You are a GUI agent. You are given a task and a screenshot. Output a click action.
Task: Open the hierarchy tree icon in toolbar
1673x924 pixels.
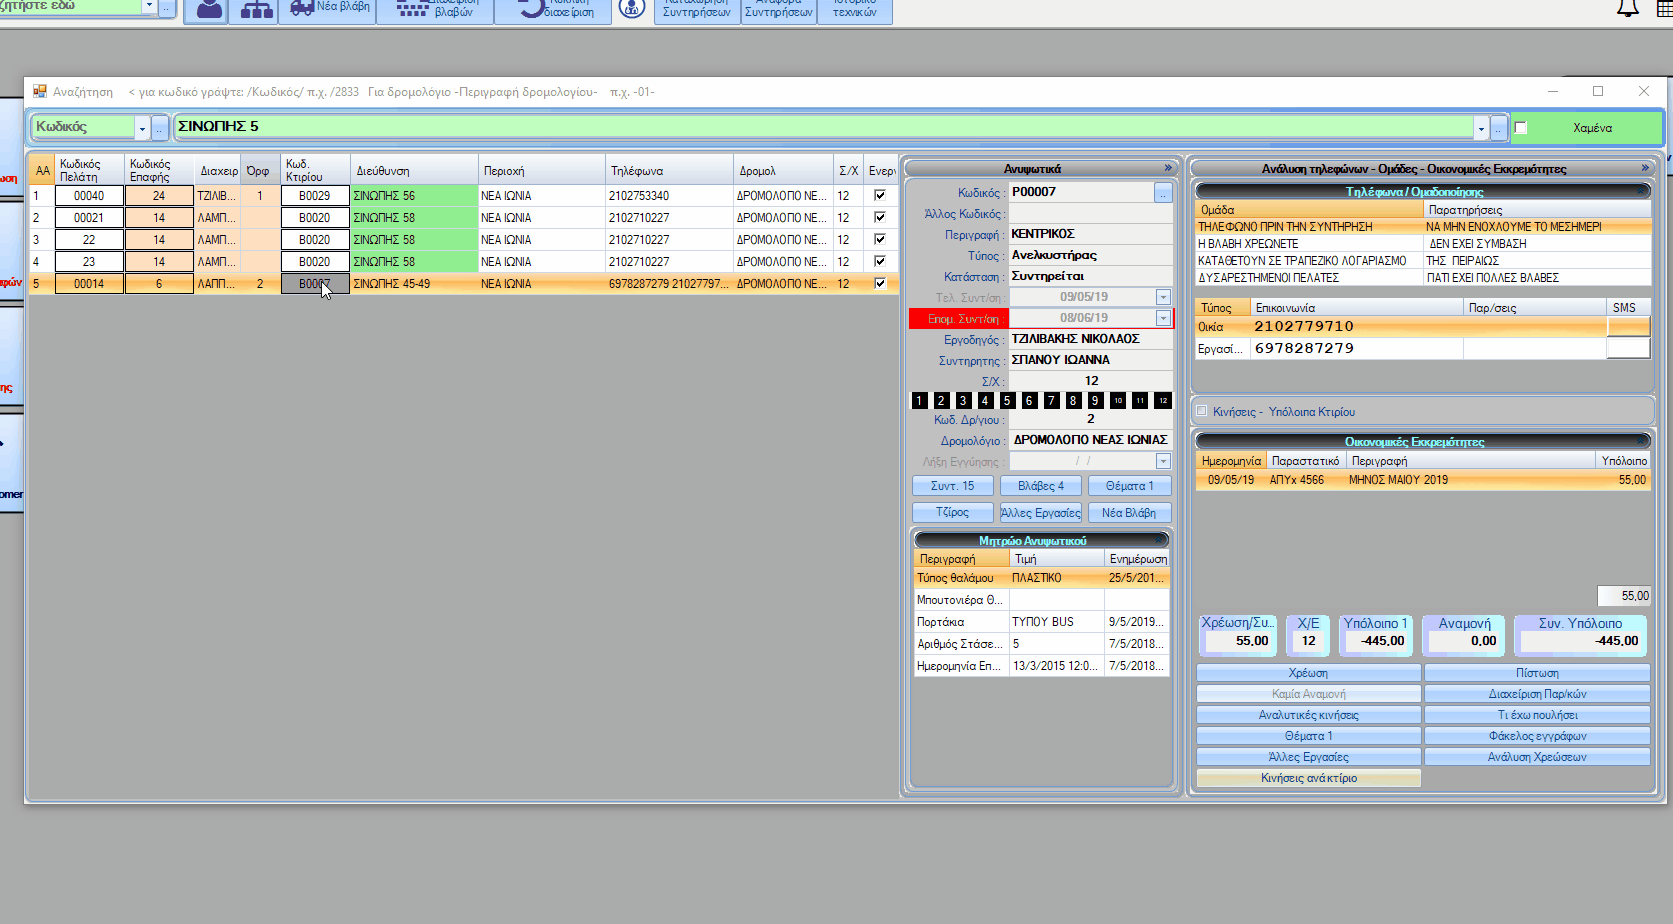click(256, 10)
